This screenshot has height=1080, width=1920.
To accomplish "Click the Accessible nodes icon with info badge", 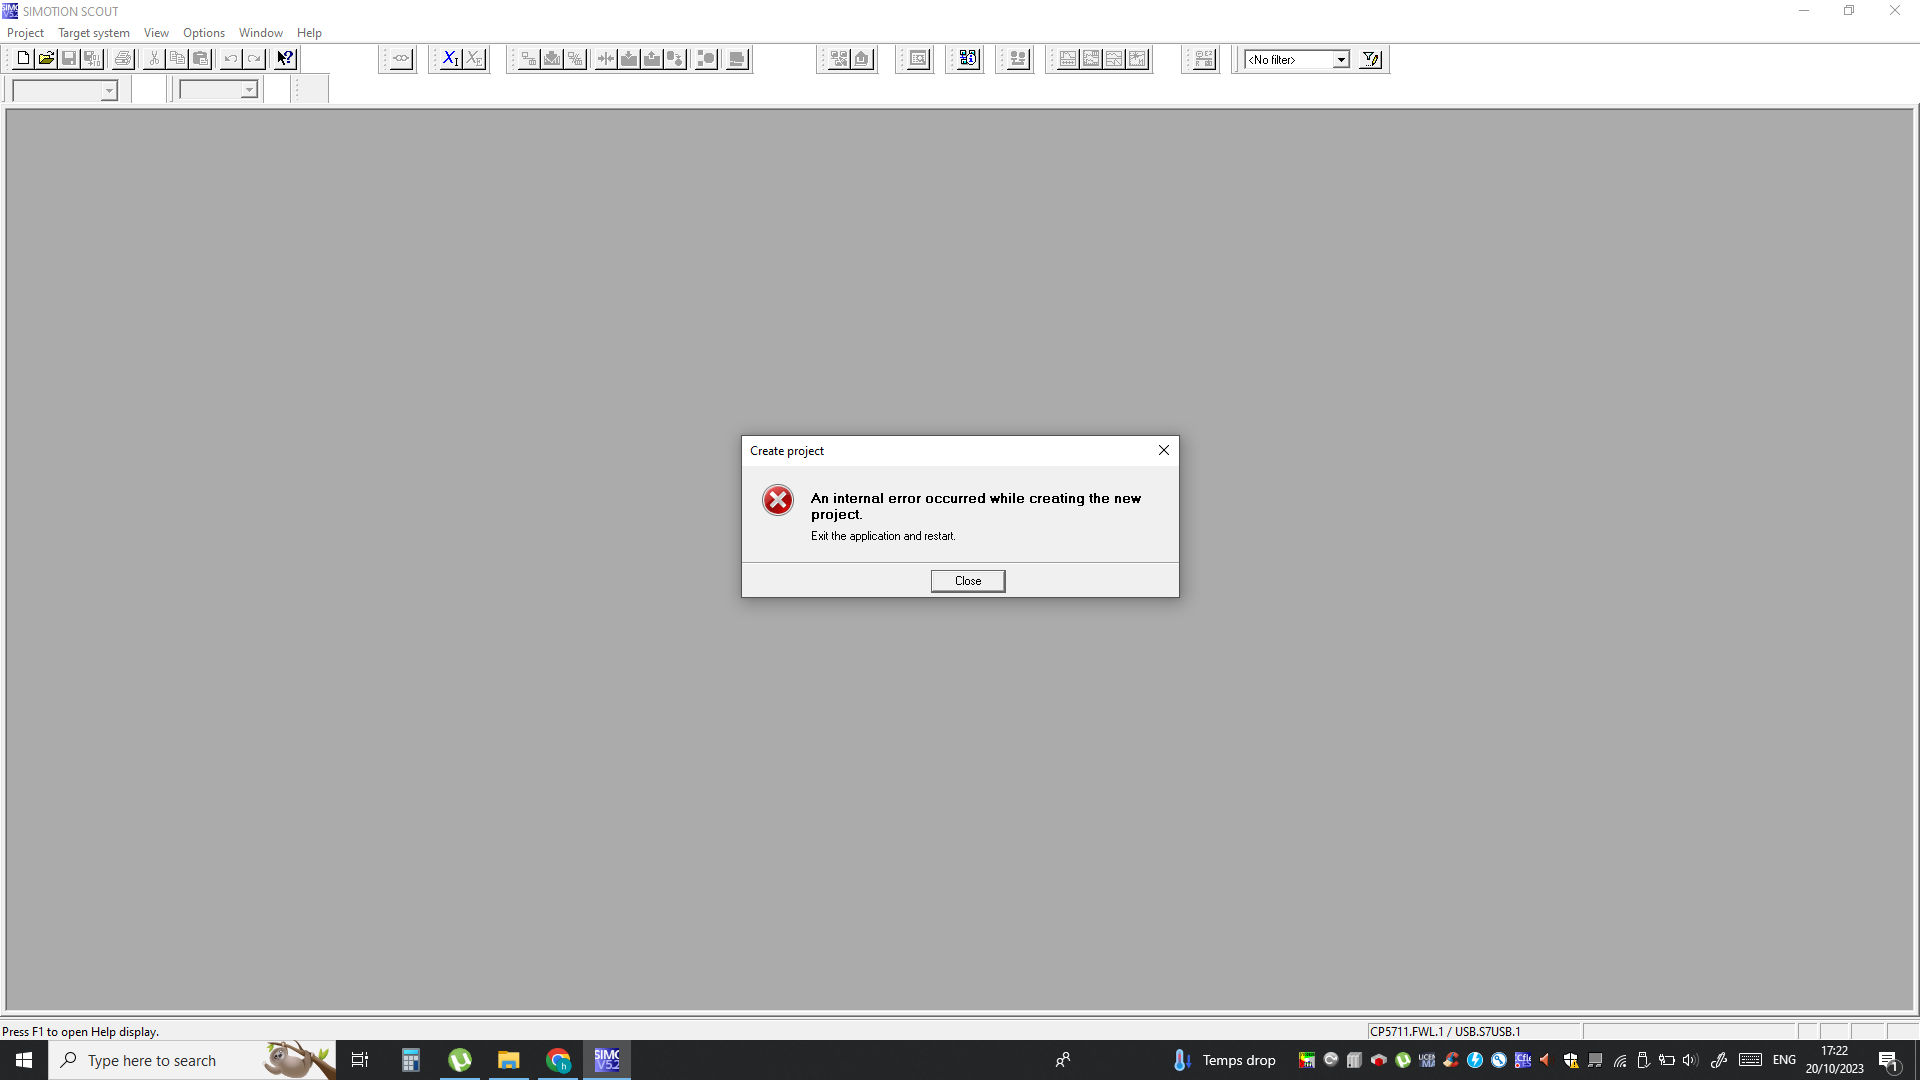I will tap(967, 59).
